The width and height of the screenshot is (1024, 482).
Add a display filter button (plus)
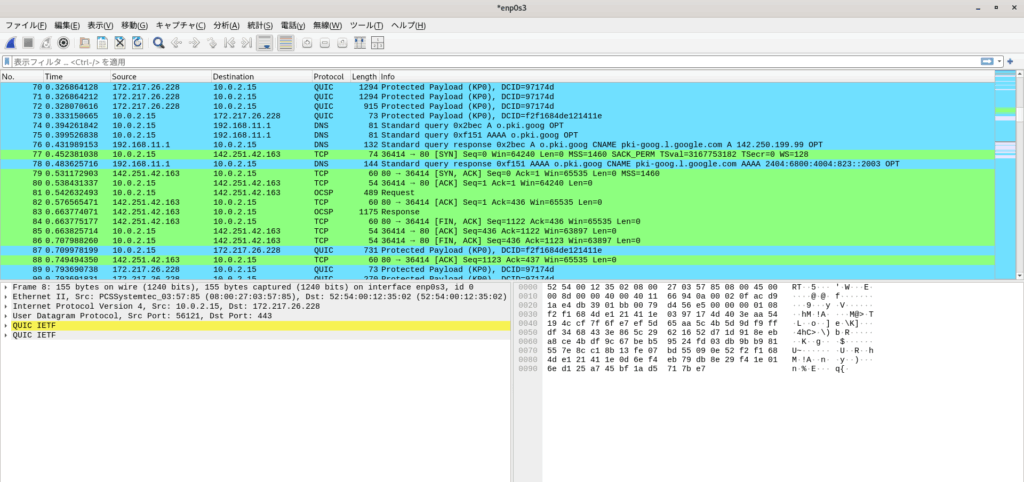click(1010, 61)
